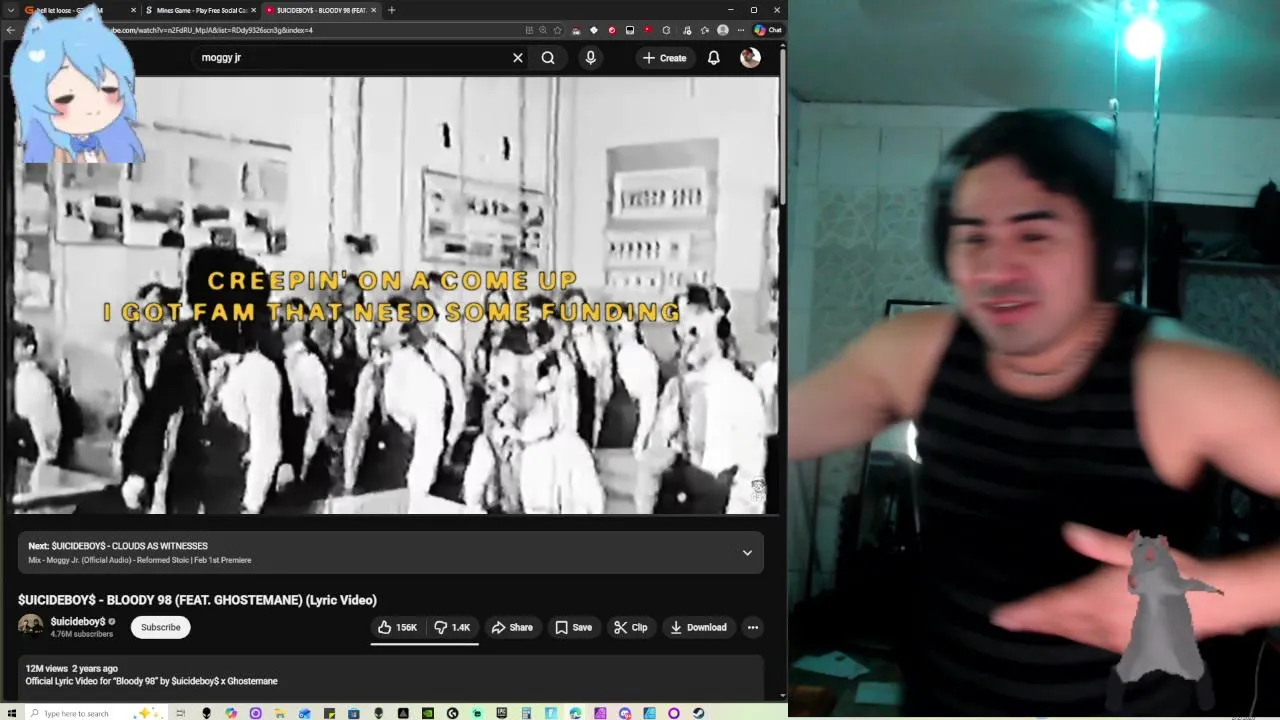Launch Steam from the taskbar
The width and height of the screenshot is (1280, 720).
click(x=699, y=713)
